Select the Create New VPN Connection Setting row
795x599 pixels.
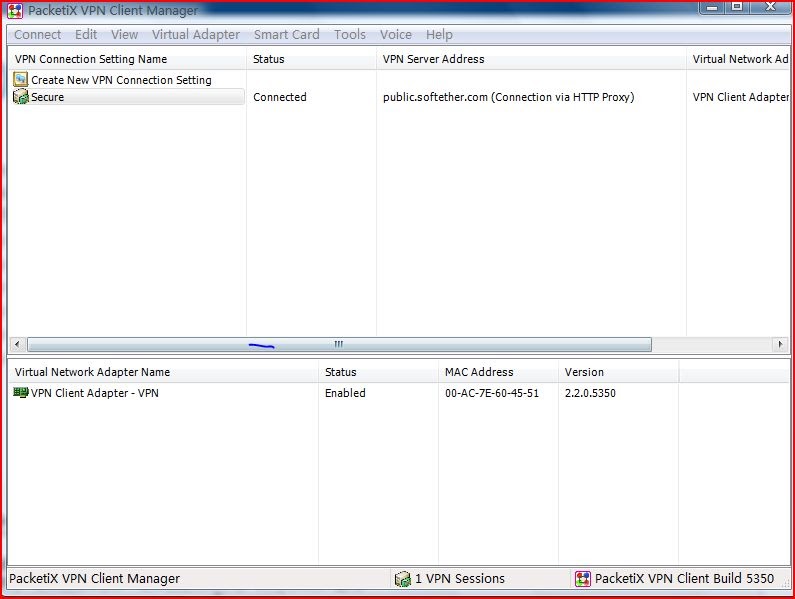tap(121, 80)
